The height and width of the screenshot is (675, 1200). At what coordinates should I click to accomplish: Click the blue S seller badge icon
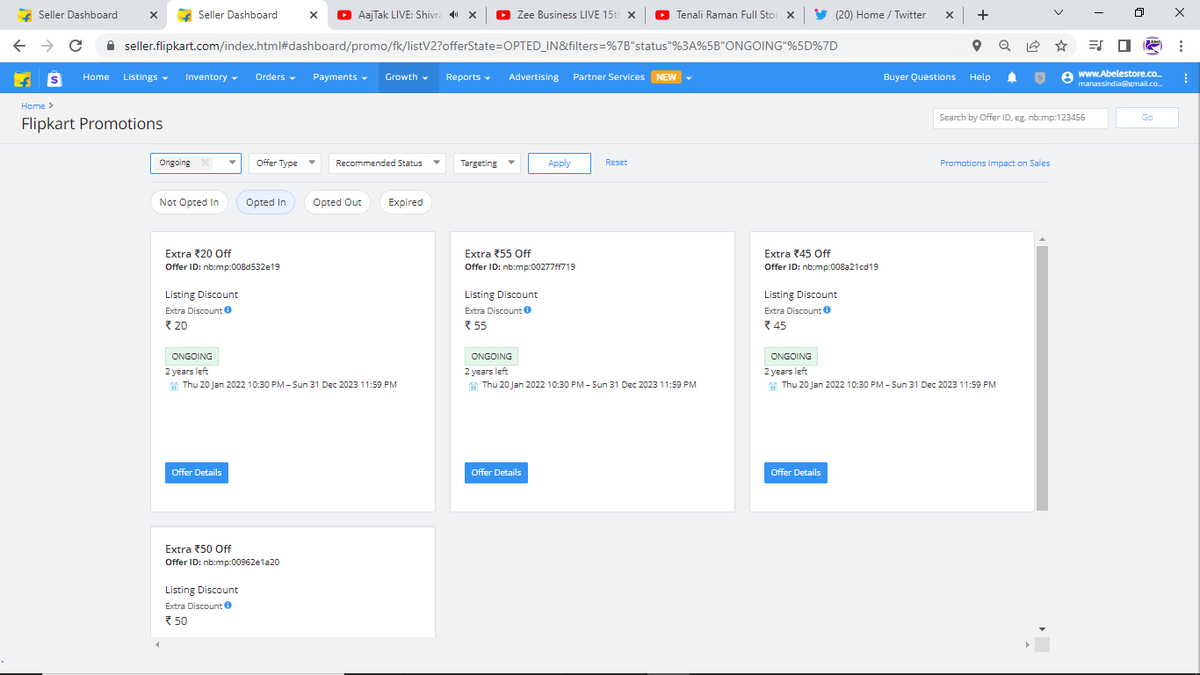pos(56,77)
